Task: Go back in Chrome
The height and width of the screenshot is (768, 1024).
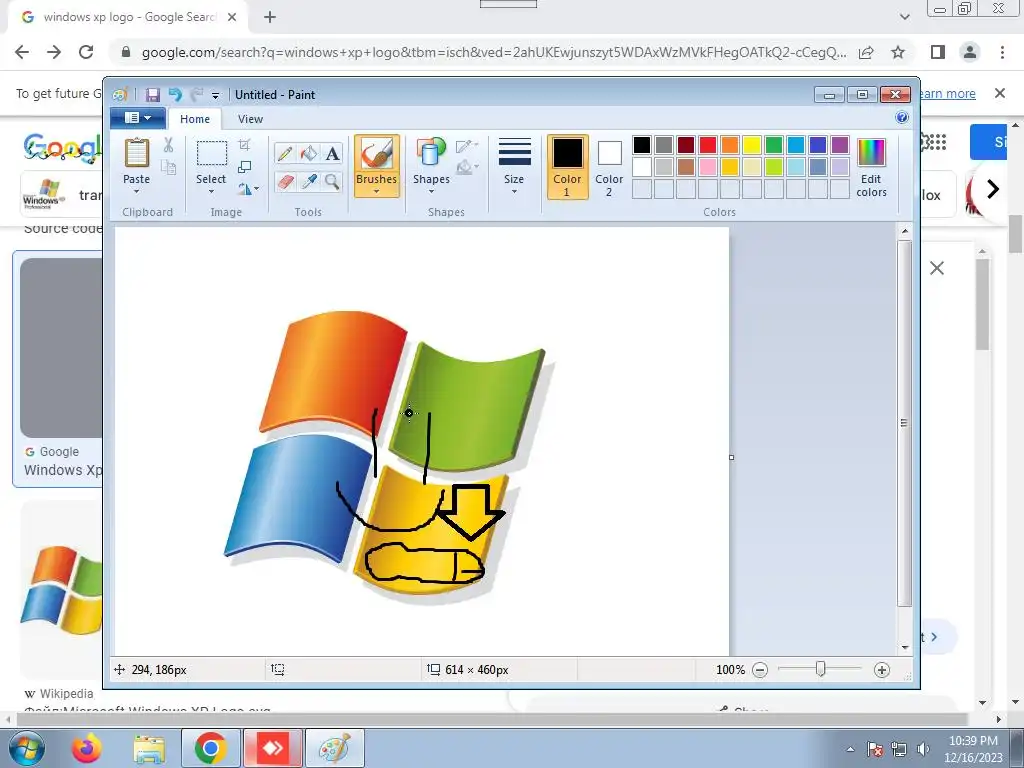Action: click(22, 52)
